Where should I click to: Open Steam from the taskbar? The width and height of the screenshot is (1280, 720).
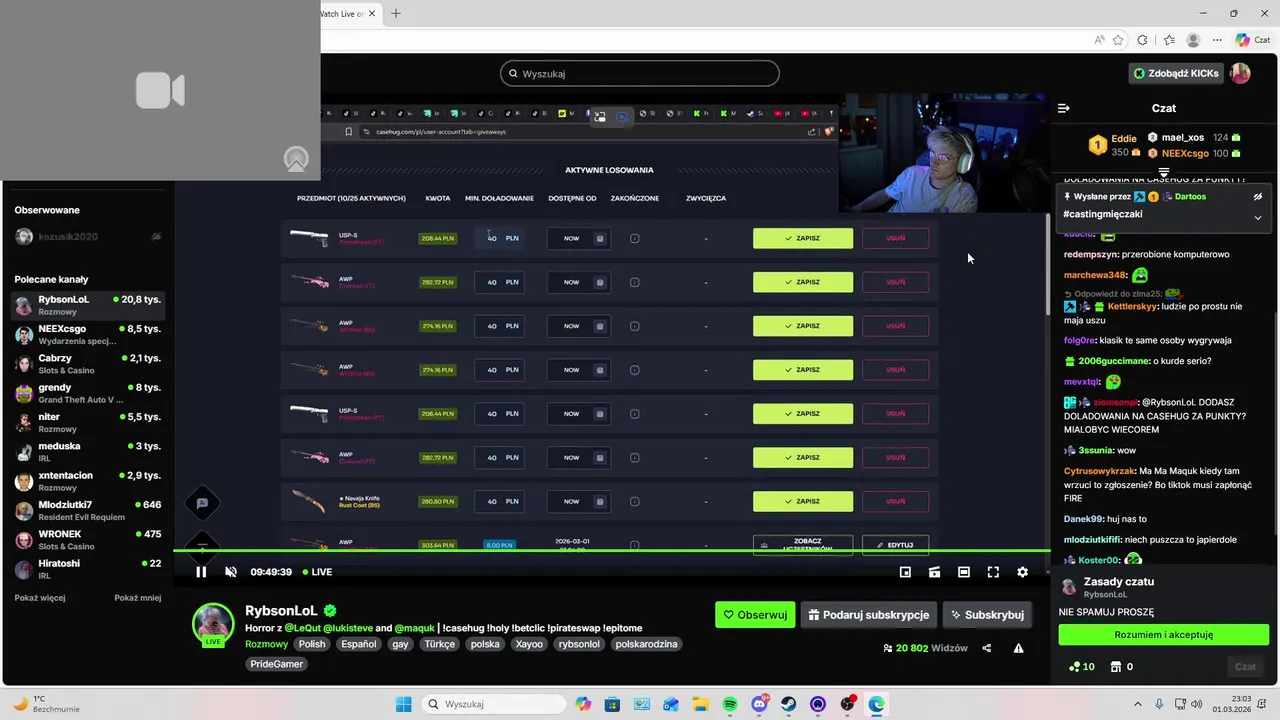(x=789, y=704)
